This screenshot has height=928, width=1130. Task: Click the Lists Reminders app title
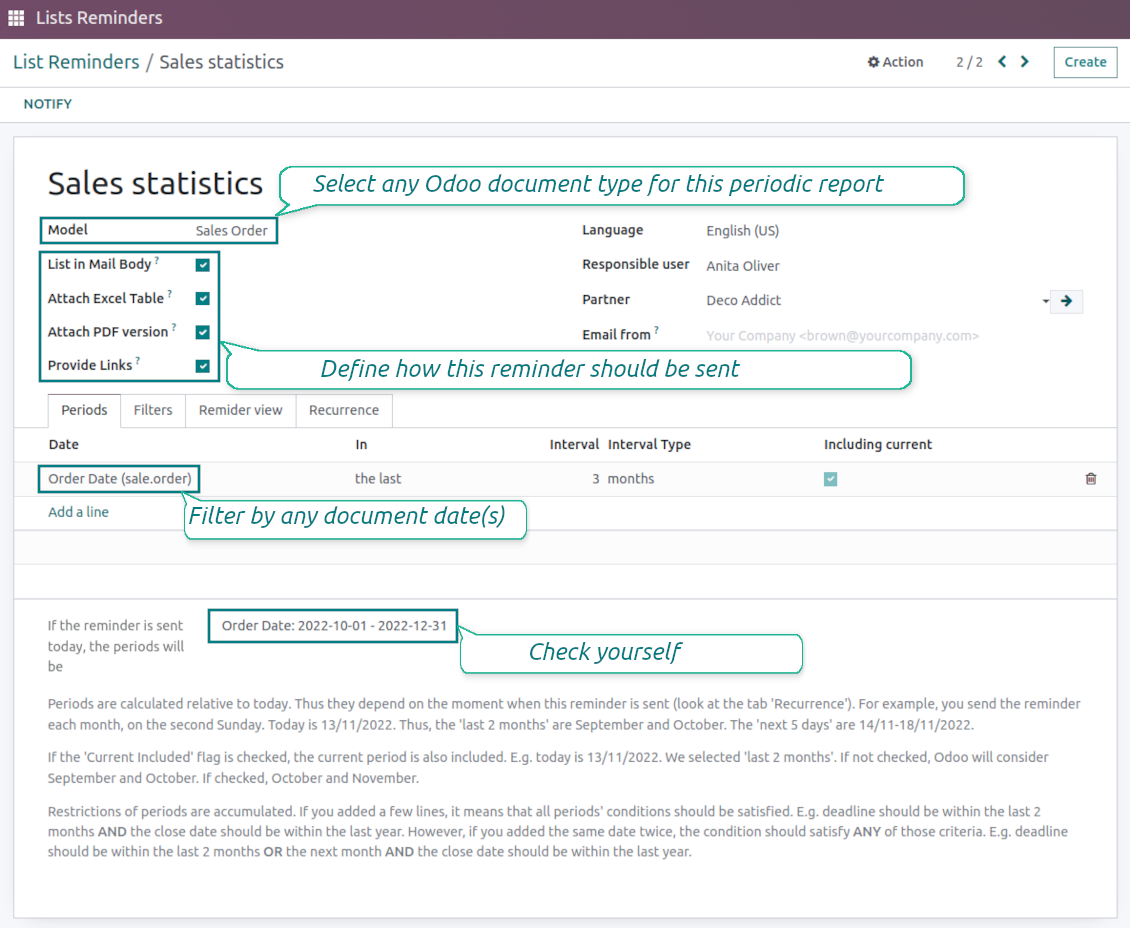(99, 18)
